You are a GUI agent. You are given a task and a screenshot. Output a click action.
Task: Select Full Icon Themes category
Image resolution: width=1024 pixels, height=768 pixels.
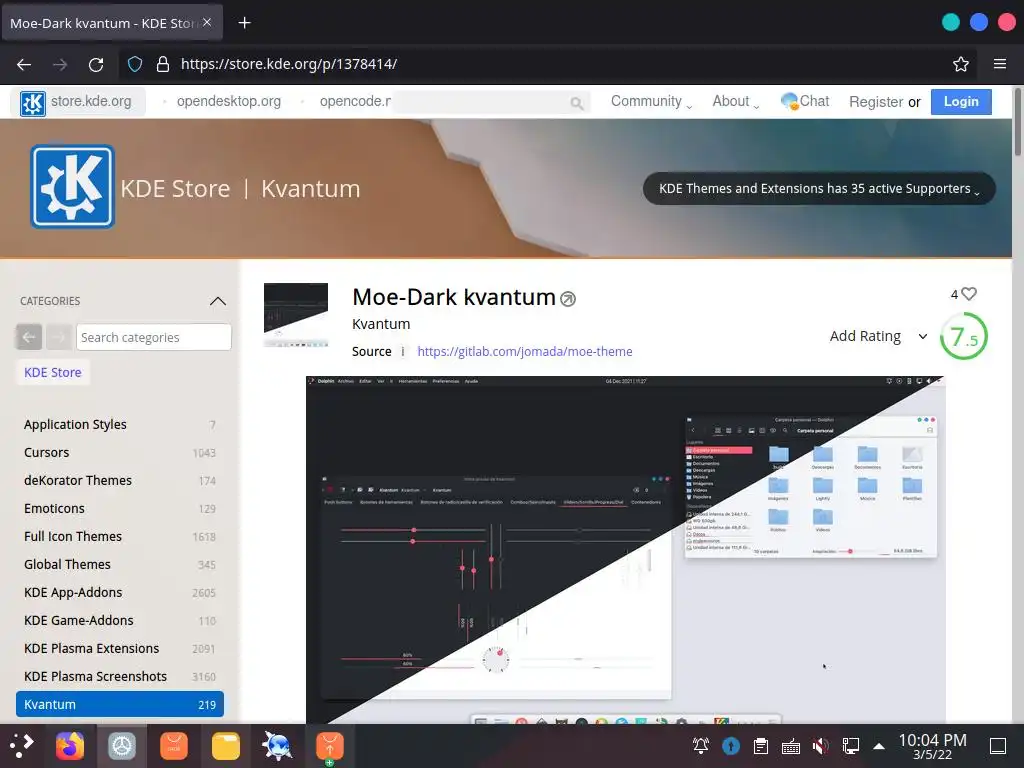[120, 537]
